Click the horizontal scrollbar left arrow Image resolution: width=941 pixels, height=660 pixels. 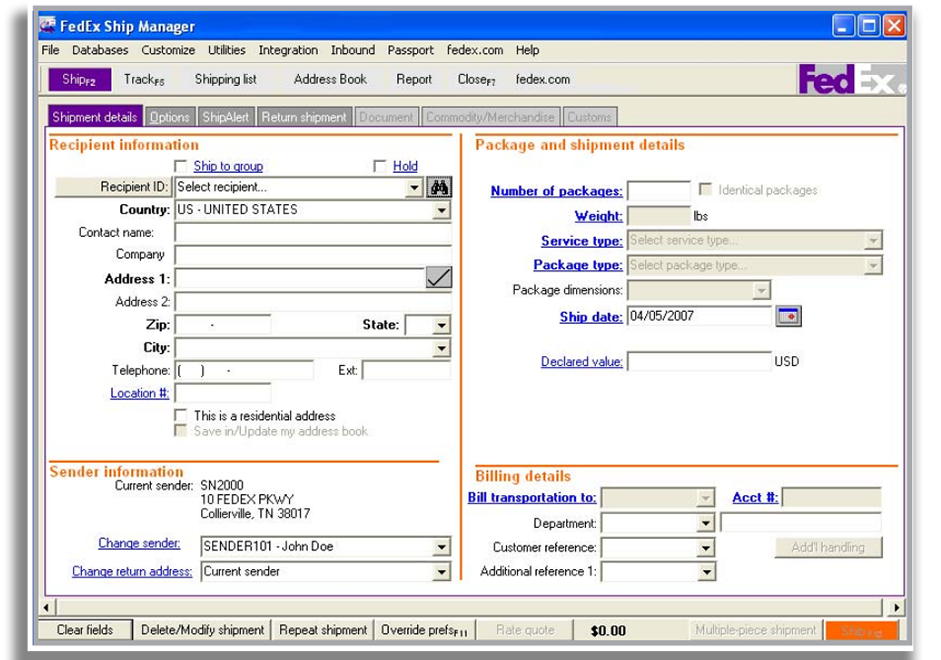pyautogui.click(x=45, y=607)
